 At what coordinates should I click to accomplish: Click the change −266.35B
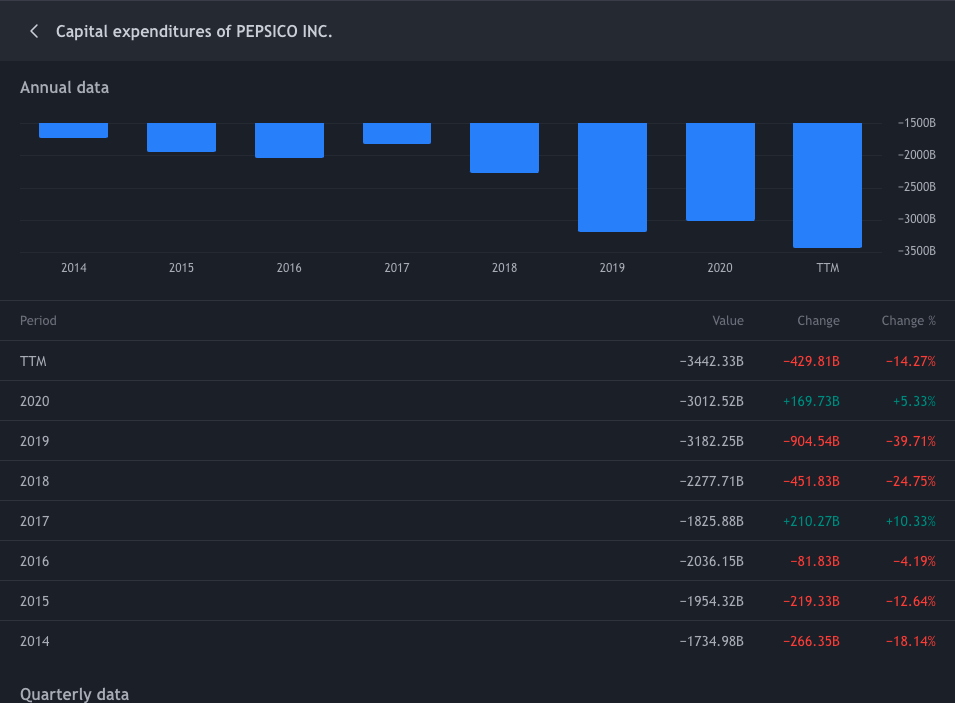point(811,641)
